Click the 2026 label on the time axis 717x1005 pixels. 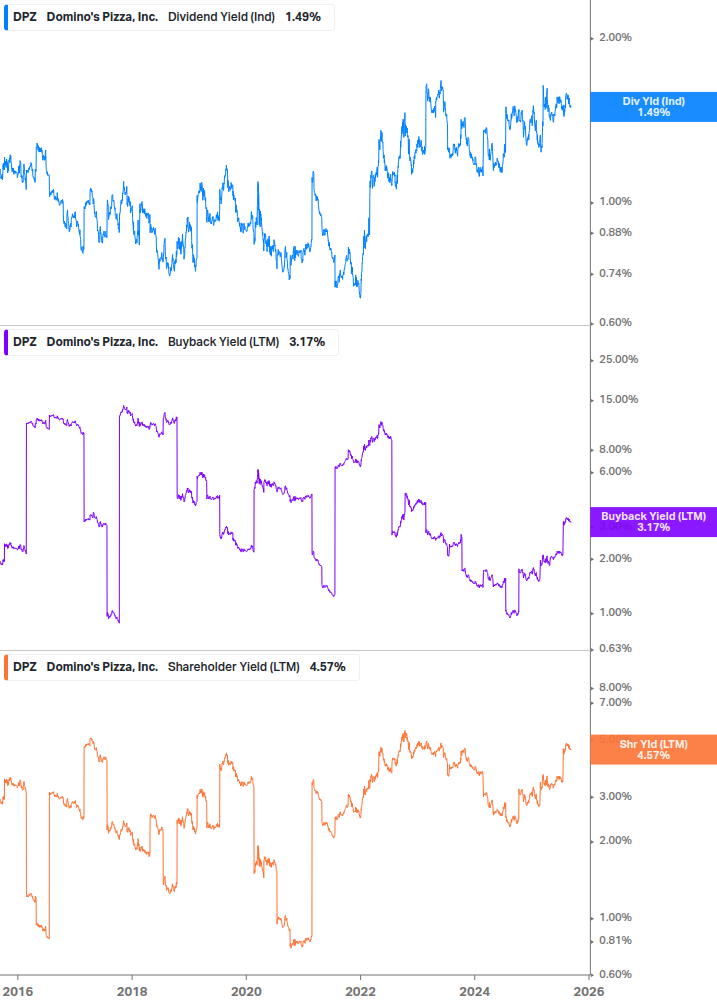[x=589, y=992]
